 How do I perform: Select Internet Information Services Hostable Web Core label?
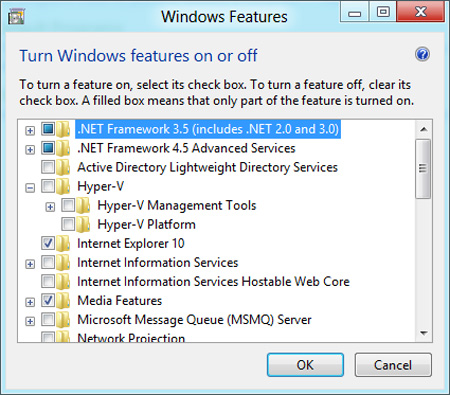coord(213,282)
